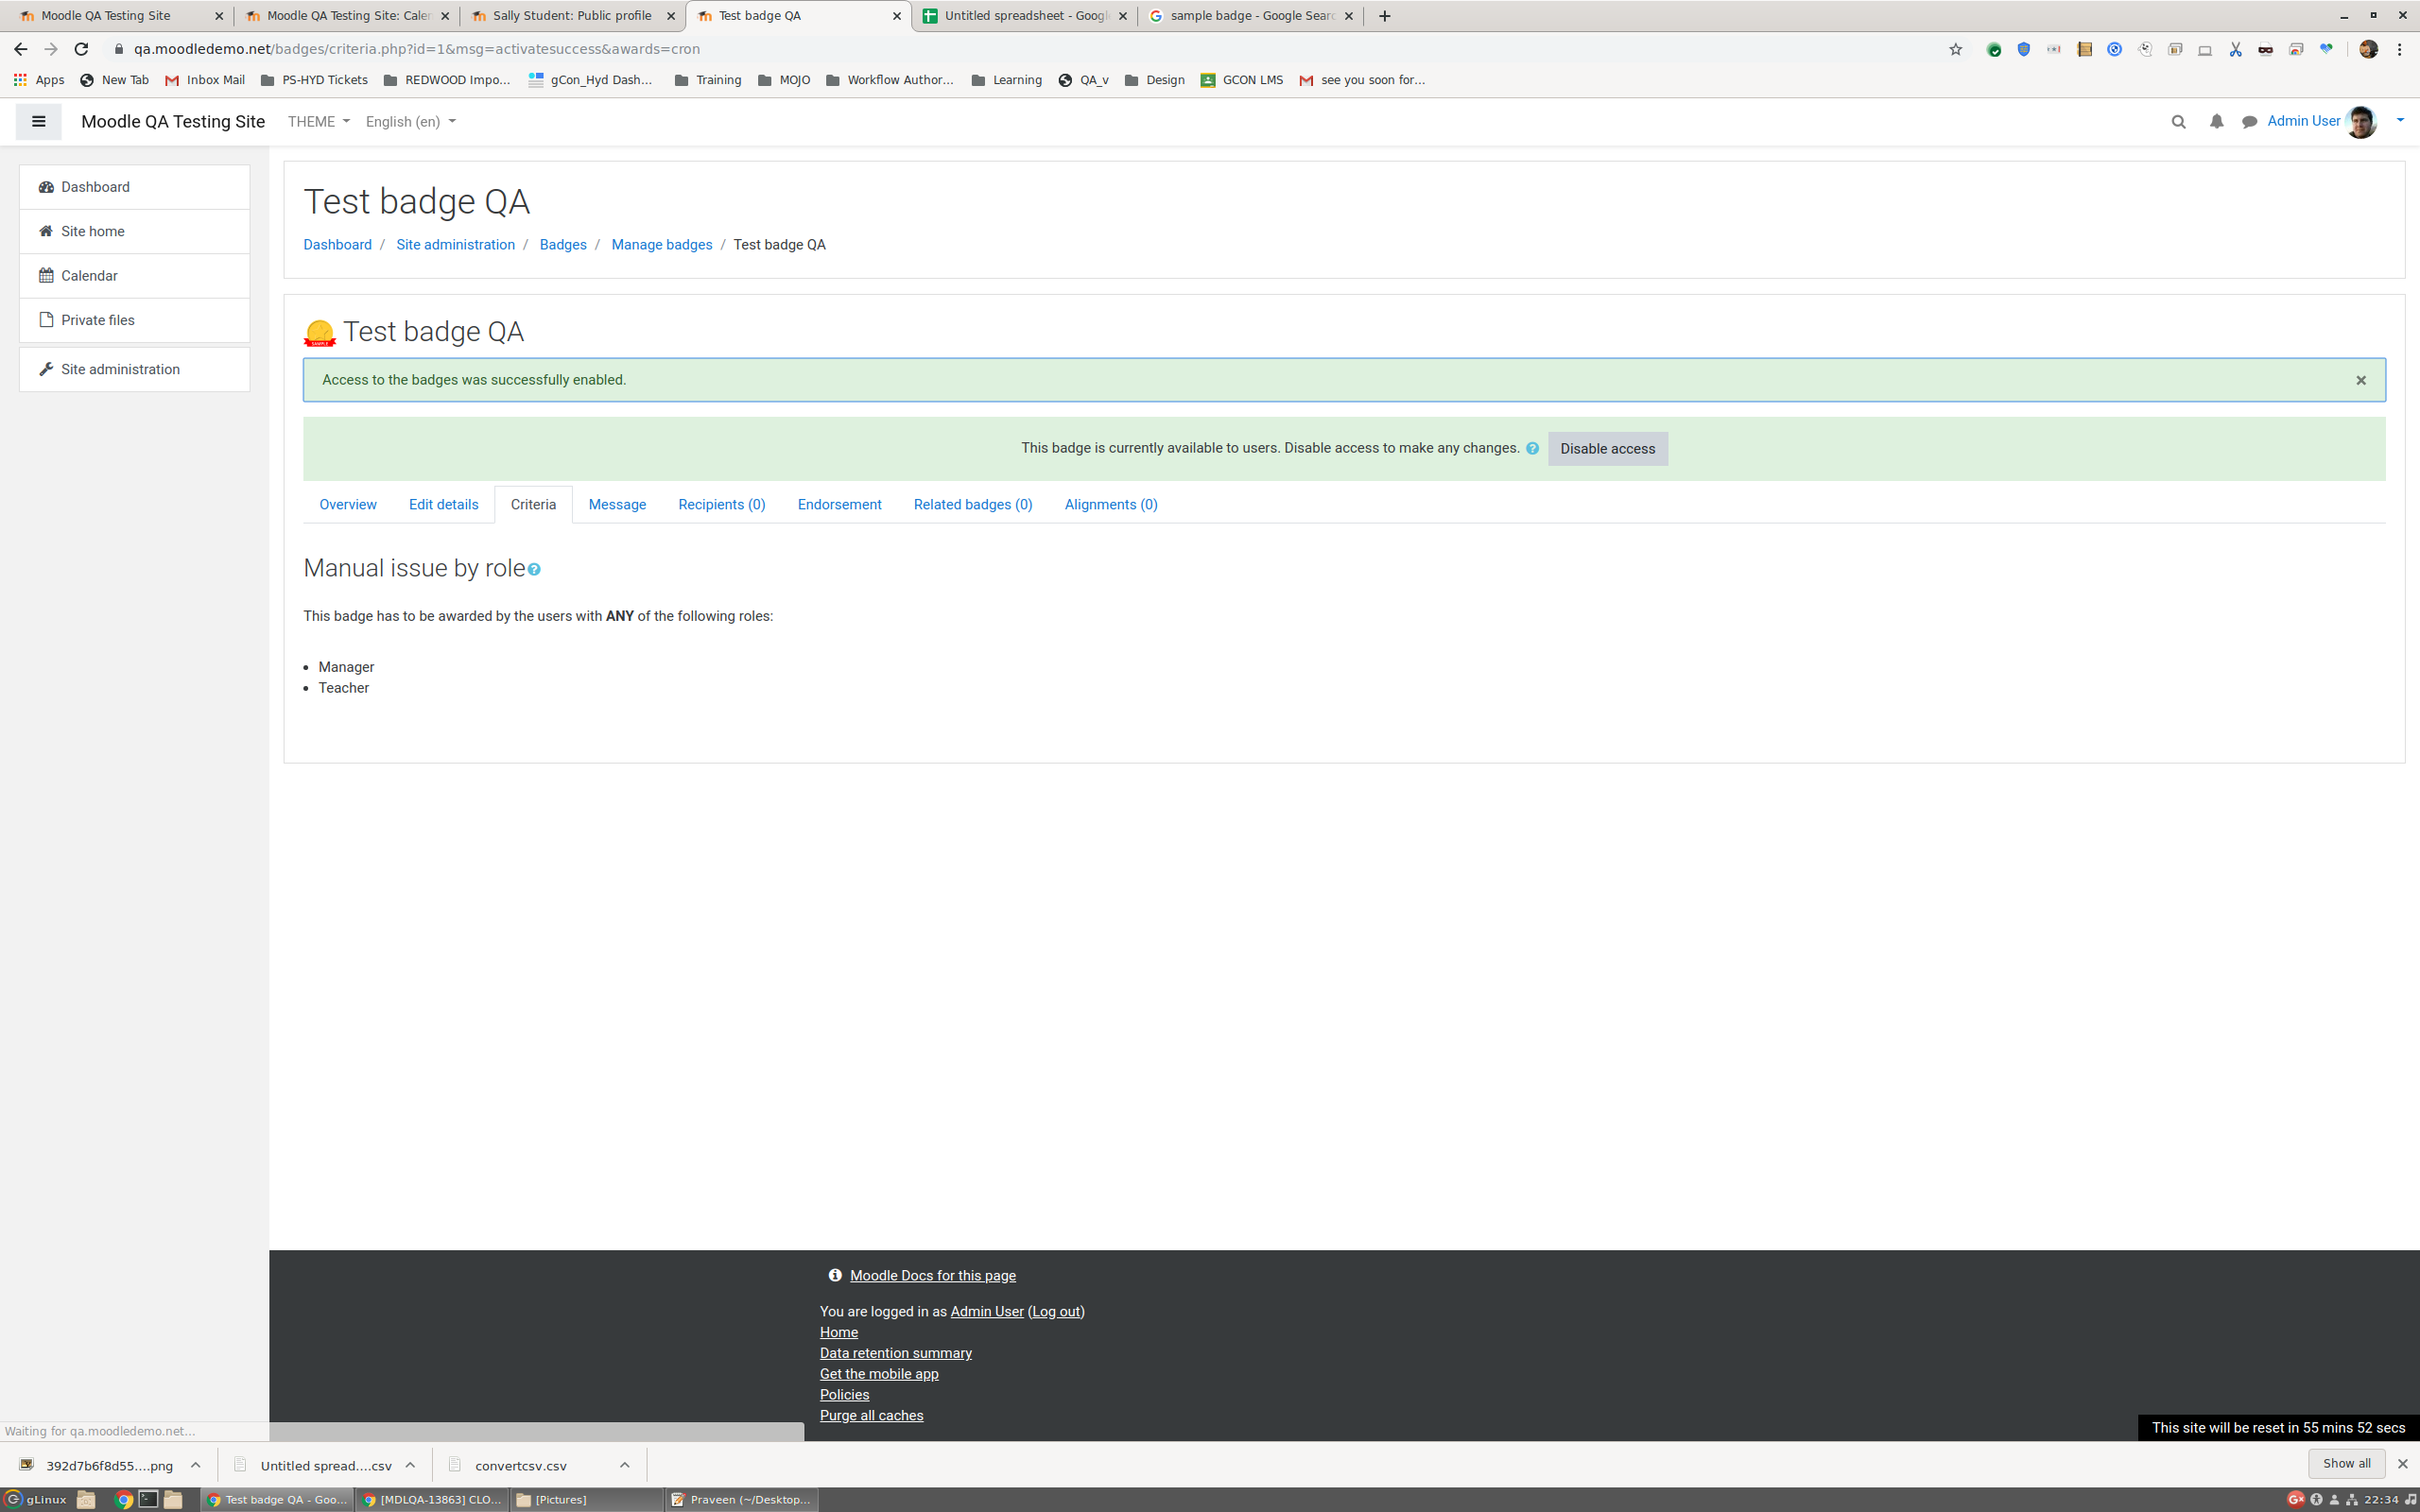
Task: Open Site home in the side menu
Action: (x=134, y=231)
